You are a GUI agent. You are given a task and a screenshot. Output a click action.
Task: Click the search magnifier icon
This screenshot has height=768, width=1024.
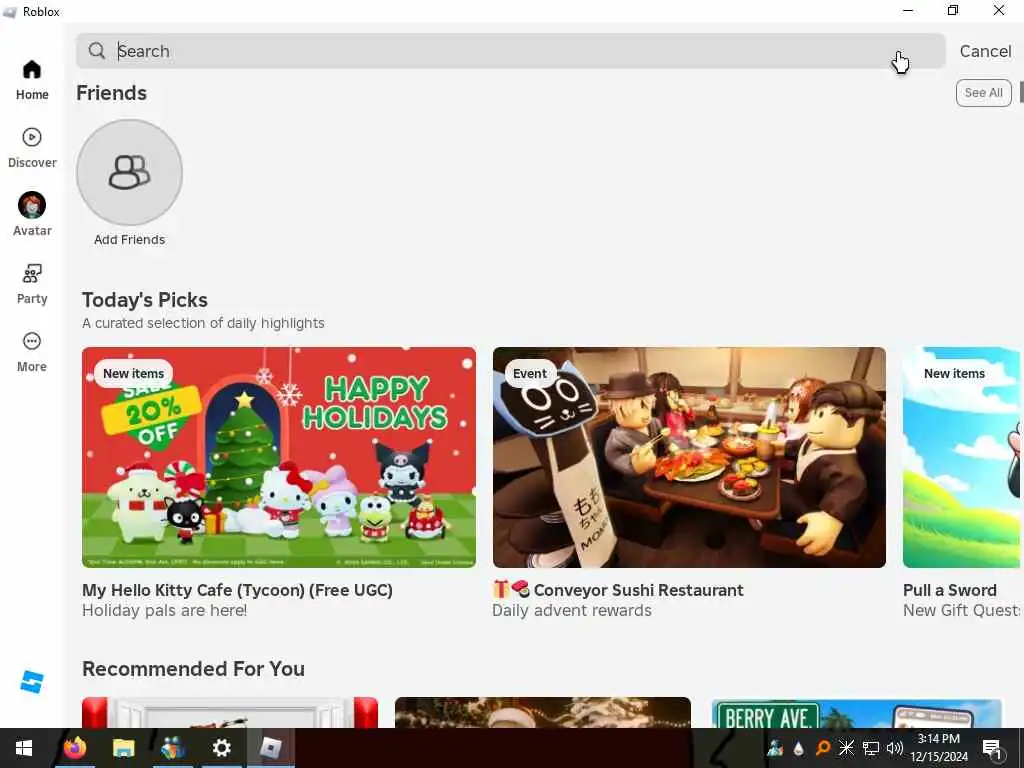click(97, 51)
